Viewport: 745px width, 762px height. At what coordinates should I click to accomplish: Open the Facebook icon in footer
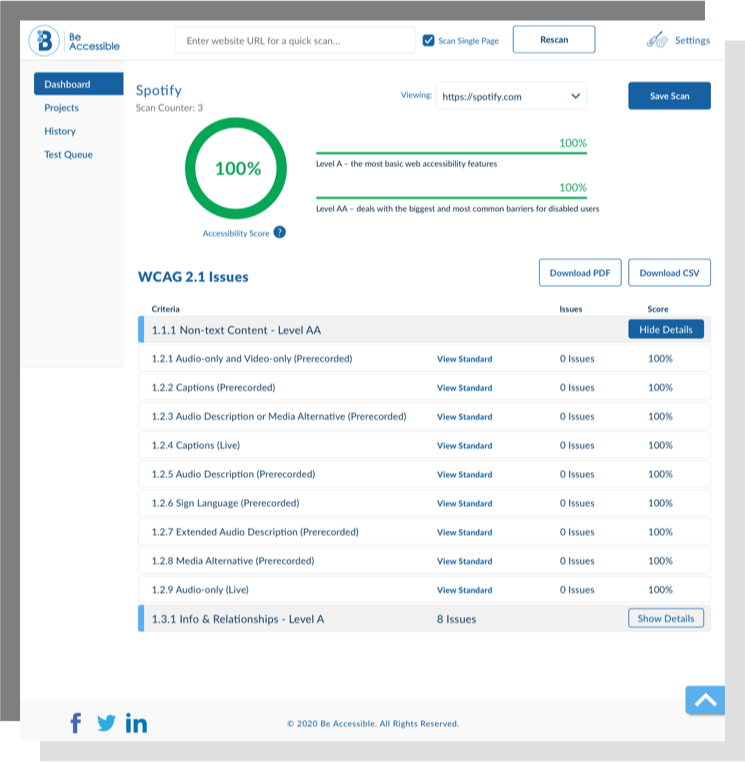[x=76, y=723]
